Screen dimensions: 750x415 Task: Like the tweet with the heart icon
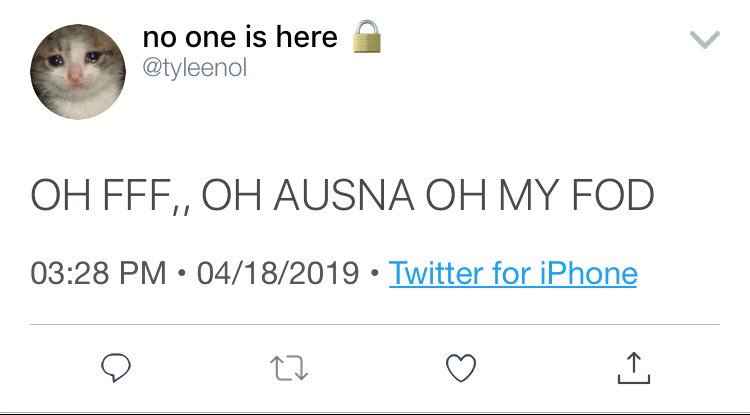pos(461,368)
